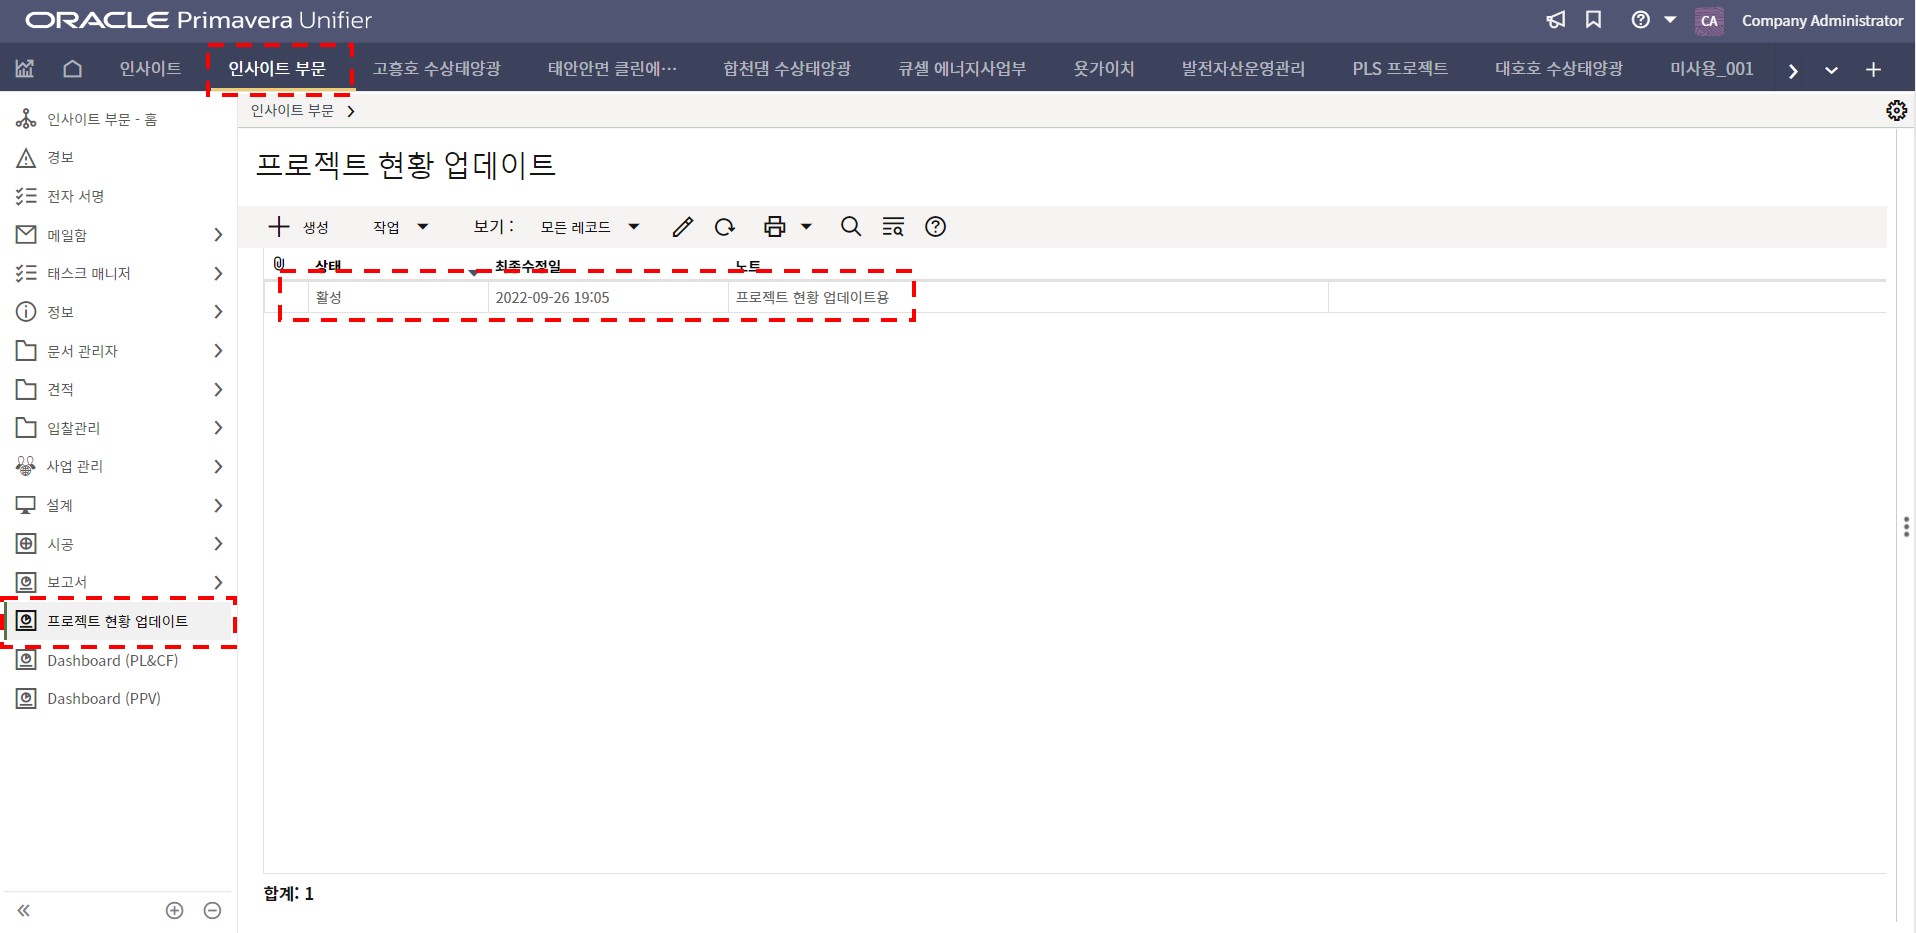1916x933 pixels.
Task: Refresh the record list
Action: [725, 227]
